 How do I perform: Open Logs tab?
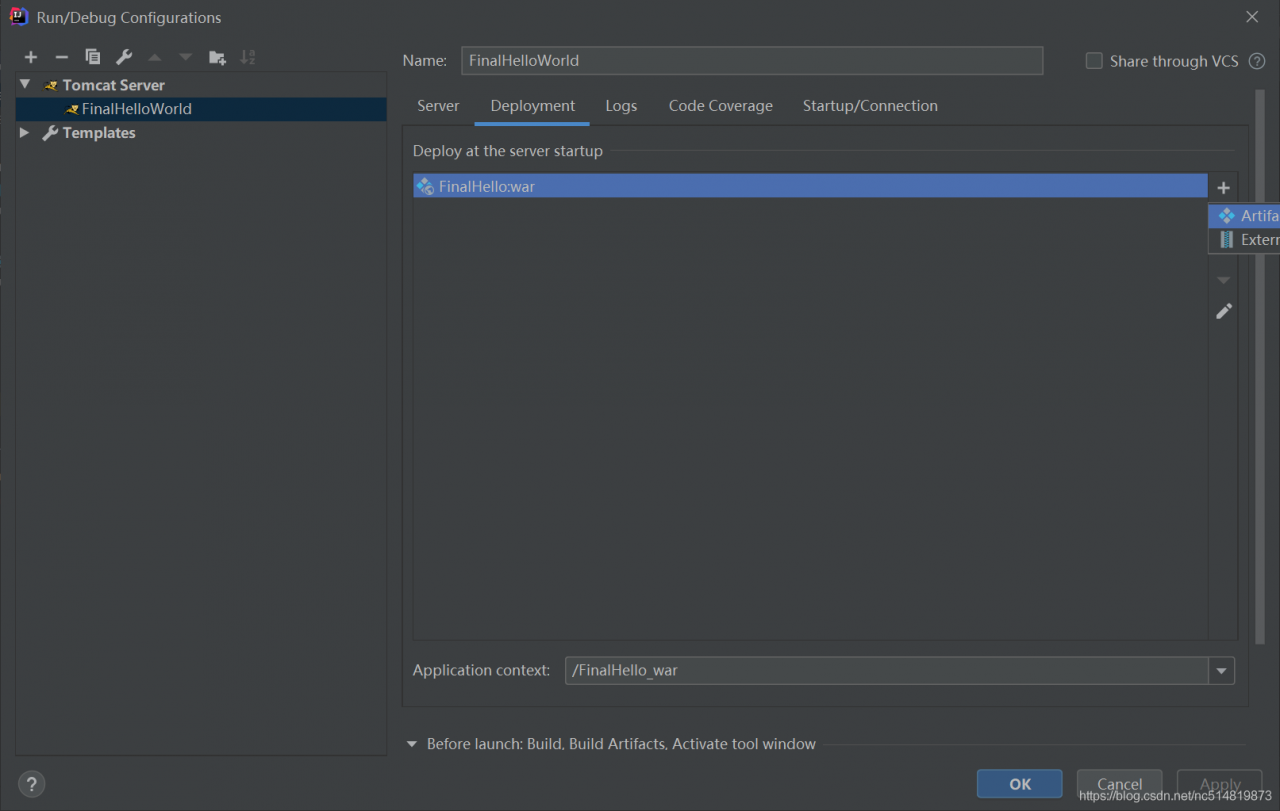pos(621,106)
